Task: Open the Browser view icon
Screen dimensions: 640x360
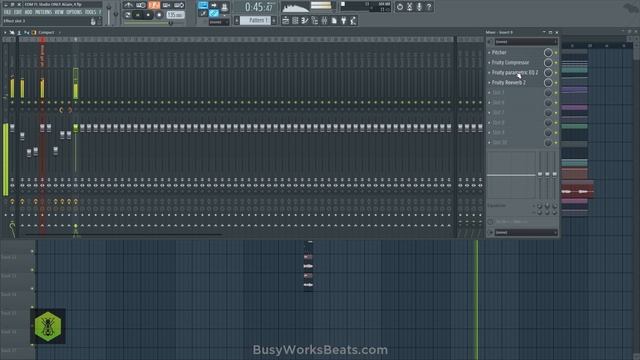Action: (315, 20)
